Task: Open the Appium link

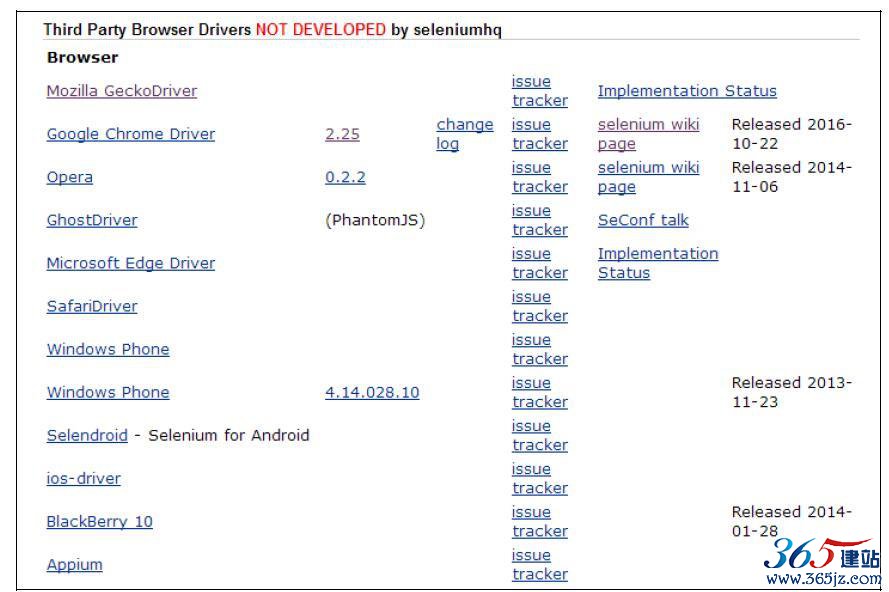Action: coord(75,565)
